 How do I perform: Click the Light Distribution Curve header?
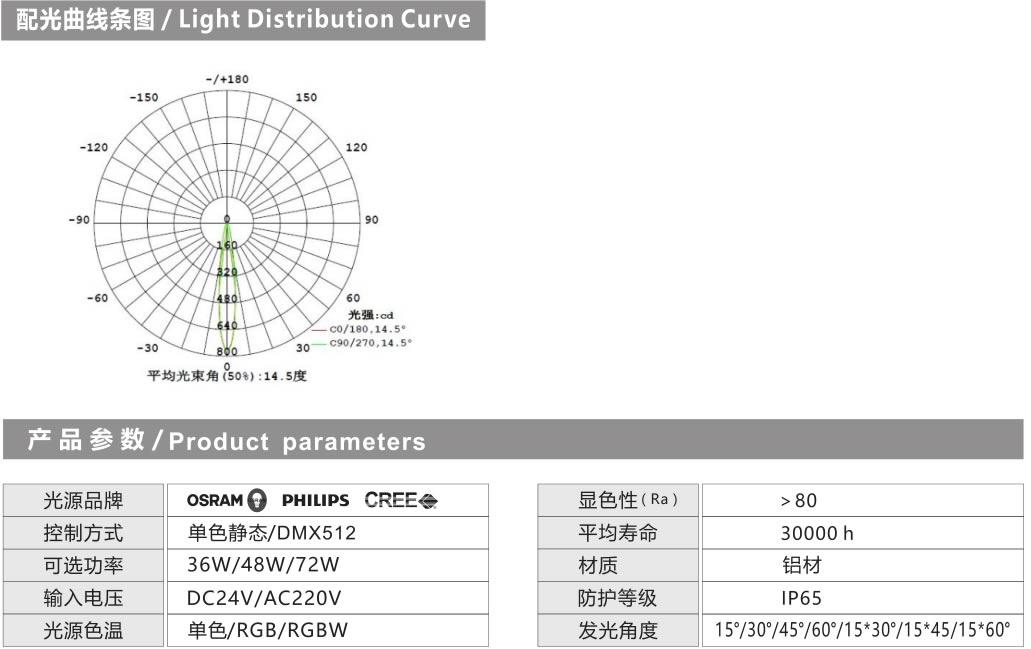point(243,20)
